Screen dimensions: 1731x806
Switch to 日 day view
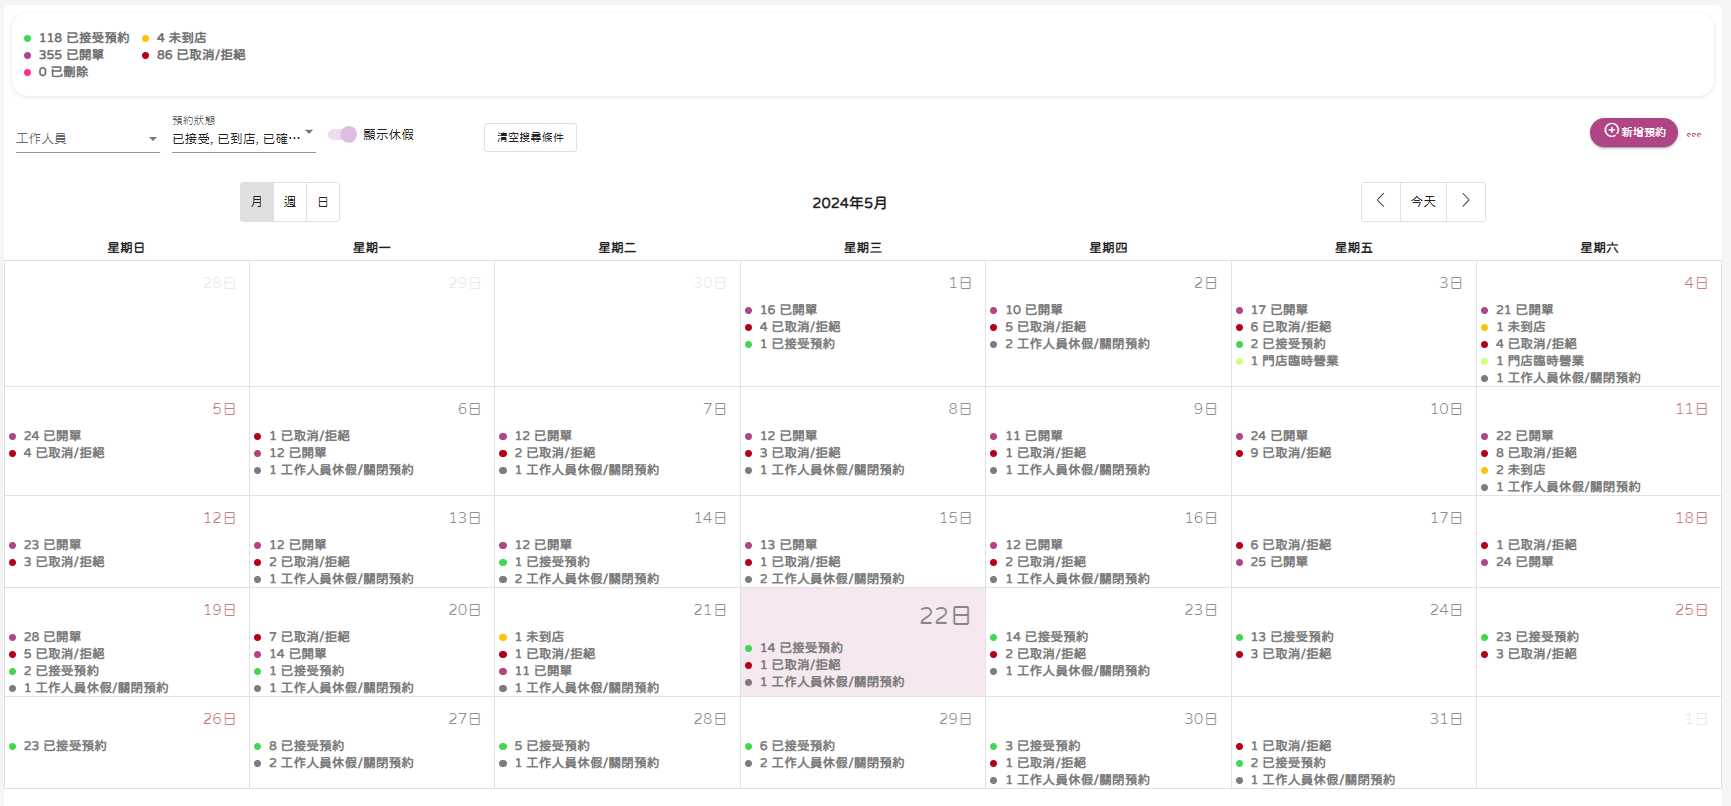tap(323, 202)
